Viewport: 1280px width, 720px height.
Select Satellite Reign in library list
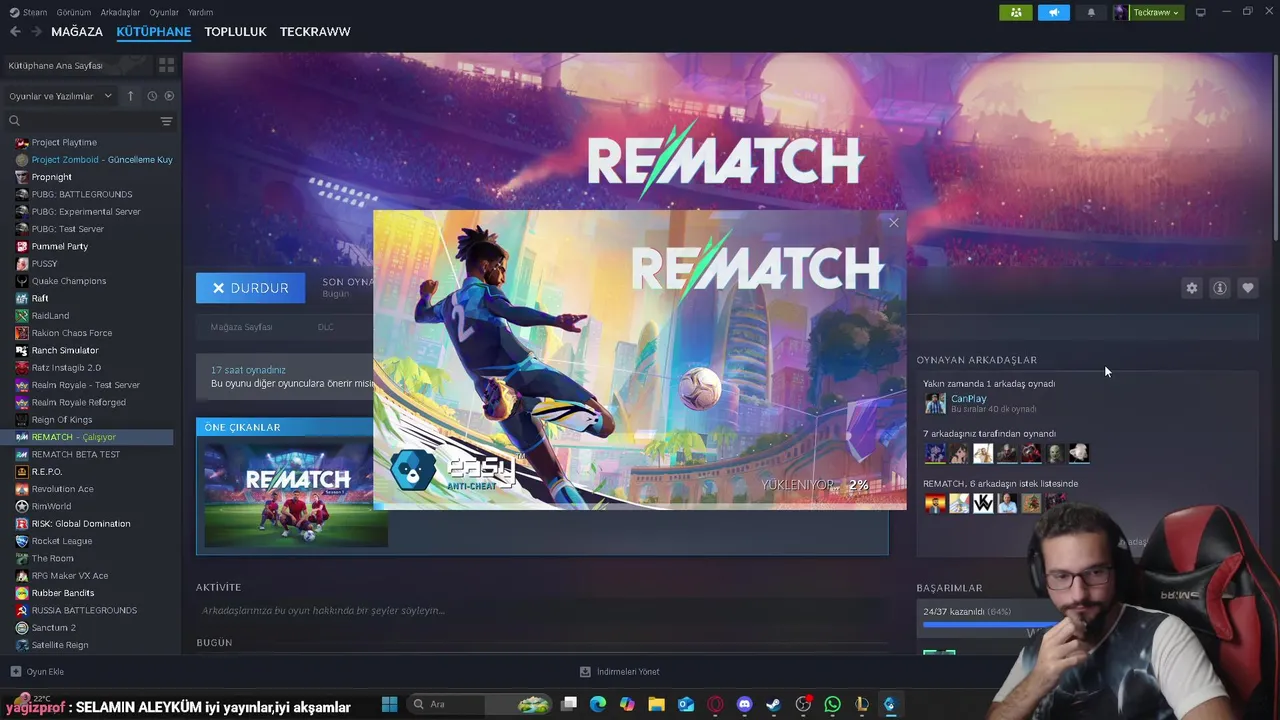tap(93, 645)
